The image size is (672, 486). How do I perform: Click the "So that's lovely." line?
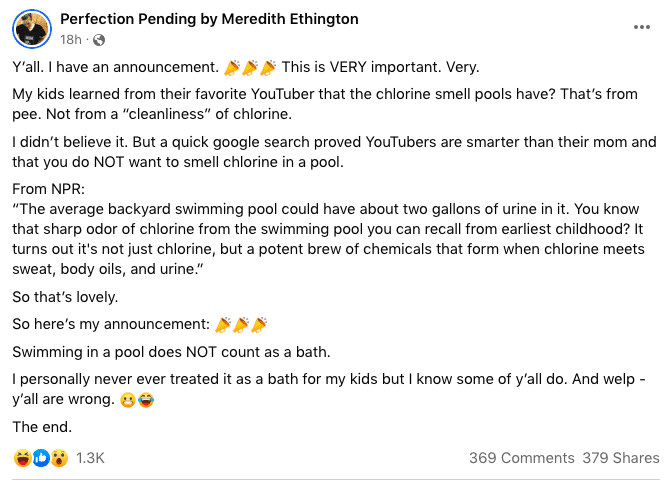pyautogui.click(x=65, y=297)
